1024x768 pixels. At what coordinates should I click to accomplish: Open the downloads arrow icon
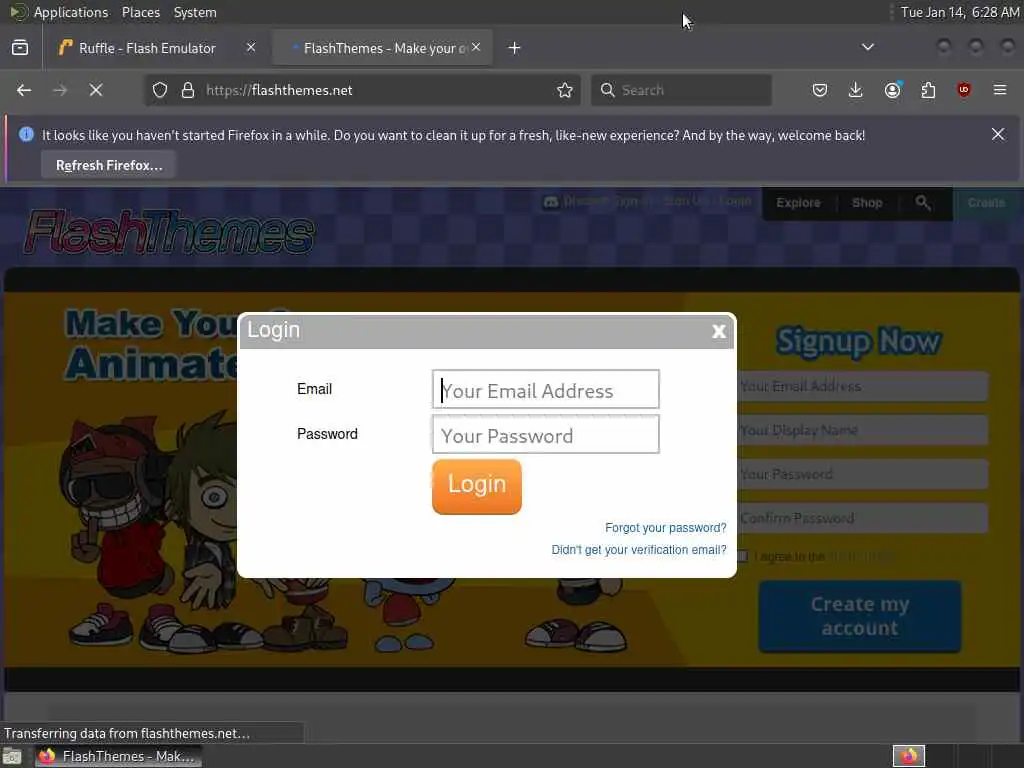(856, 90)
